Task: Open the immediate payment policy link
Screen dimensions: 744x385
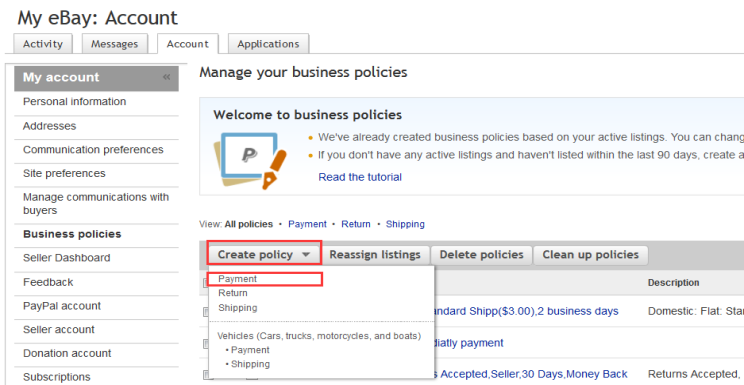Action: [x=469, y=343]
